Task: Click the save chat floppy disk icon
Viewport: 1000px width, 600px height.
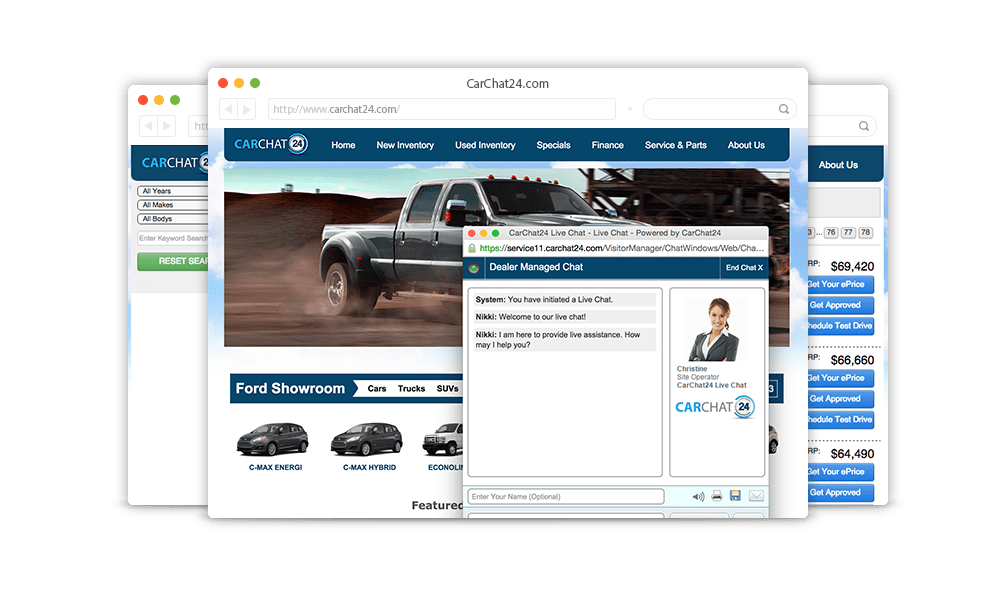Action: click(x=735, y=495)
